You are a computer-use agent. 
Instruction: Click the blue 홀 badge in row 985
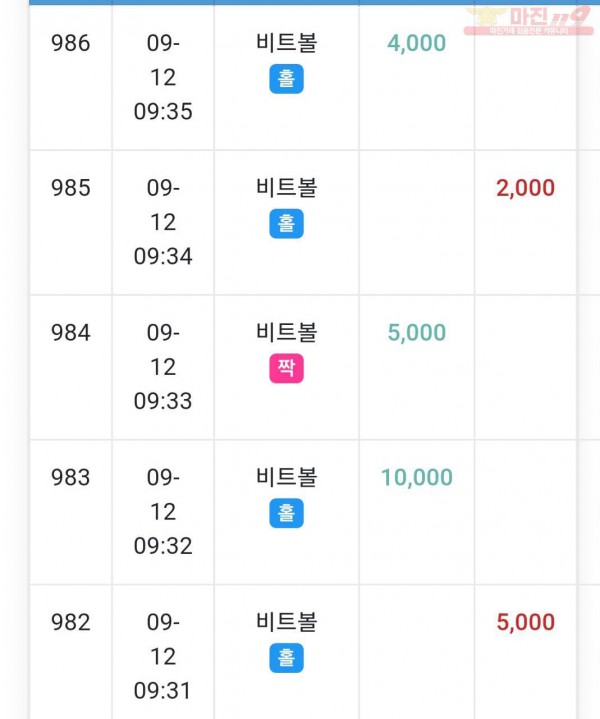(x=286, y=224)
